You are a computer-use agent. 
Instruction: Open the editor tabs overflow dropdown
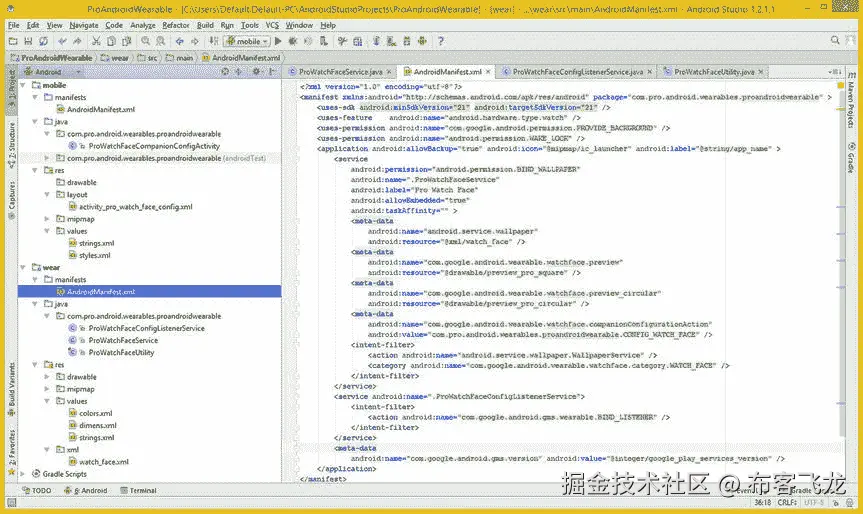coord(835,72)
